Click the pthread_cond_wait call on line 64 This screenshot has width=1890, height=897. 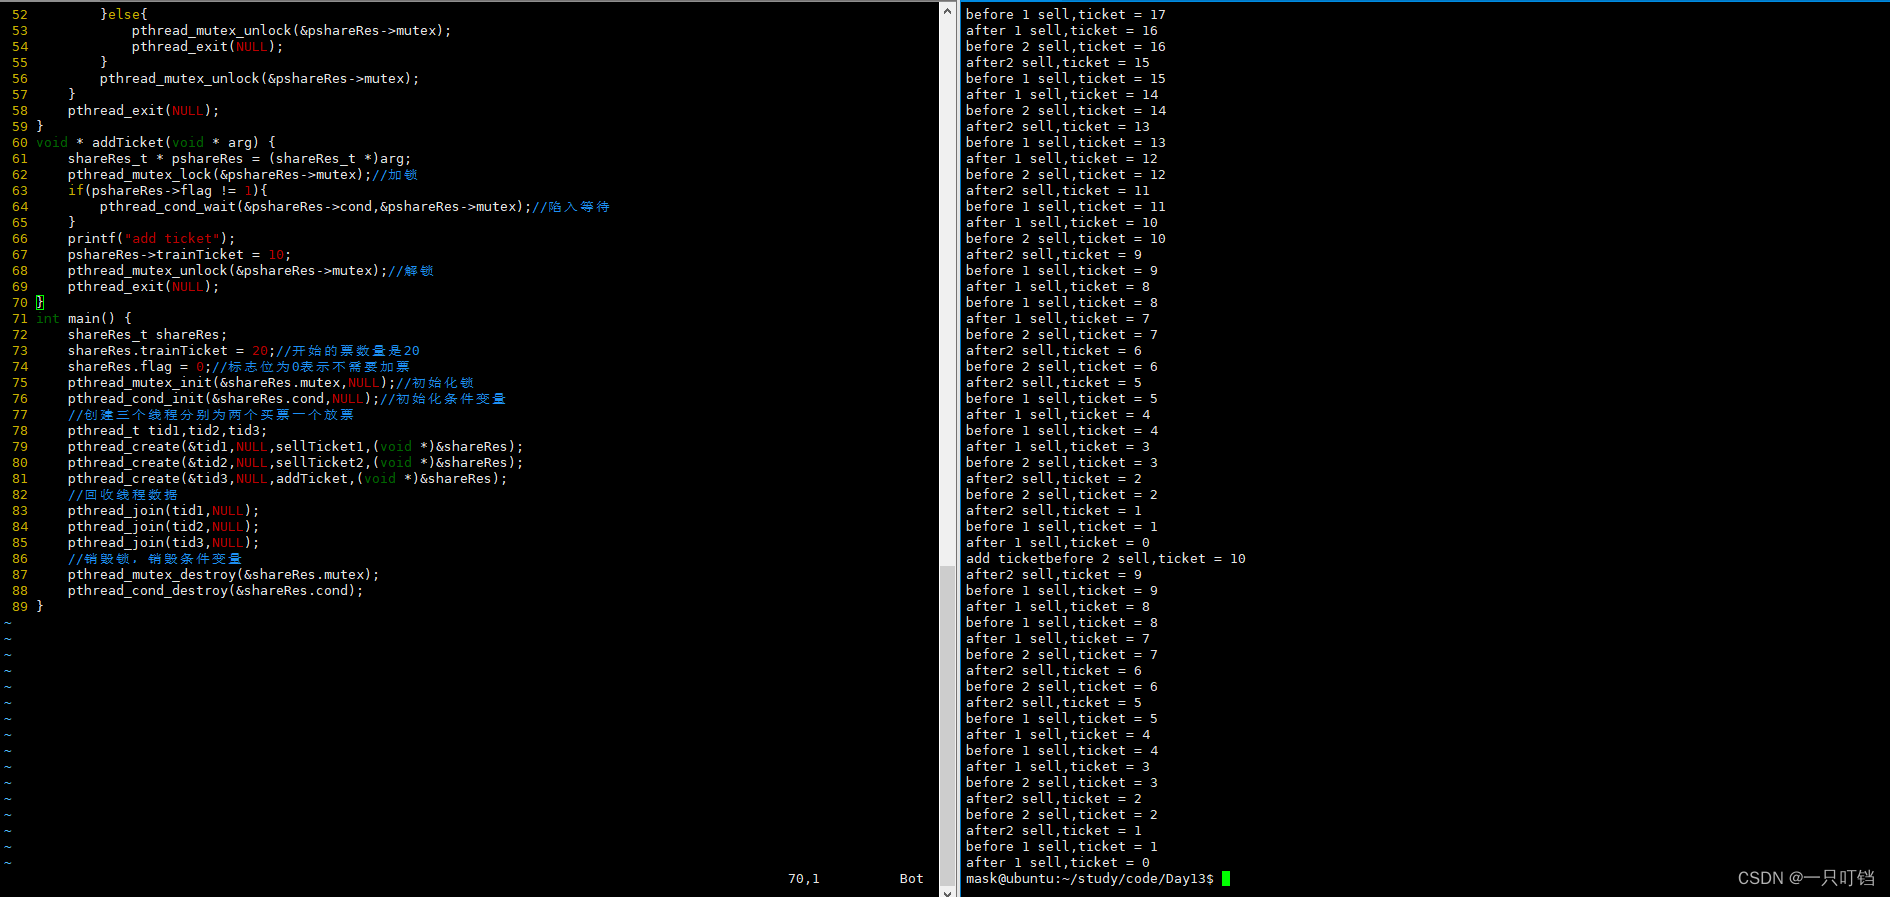point(314,207)
